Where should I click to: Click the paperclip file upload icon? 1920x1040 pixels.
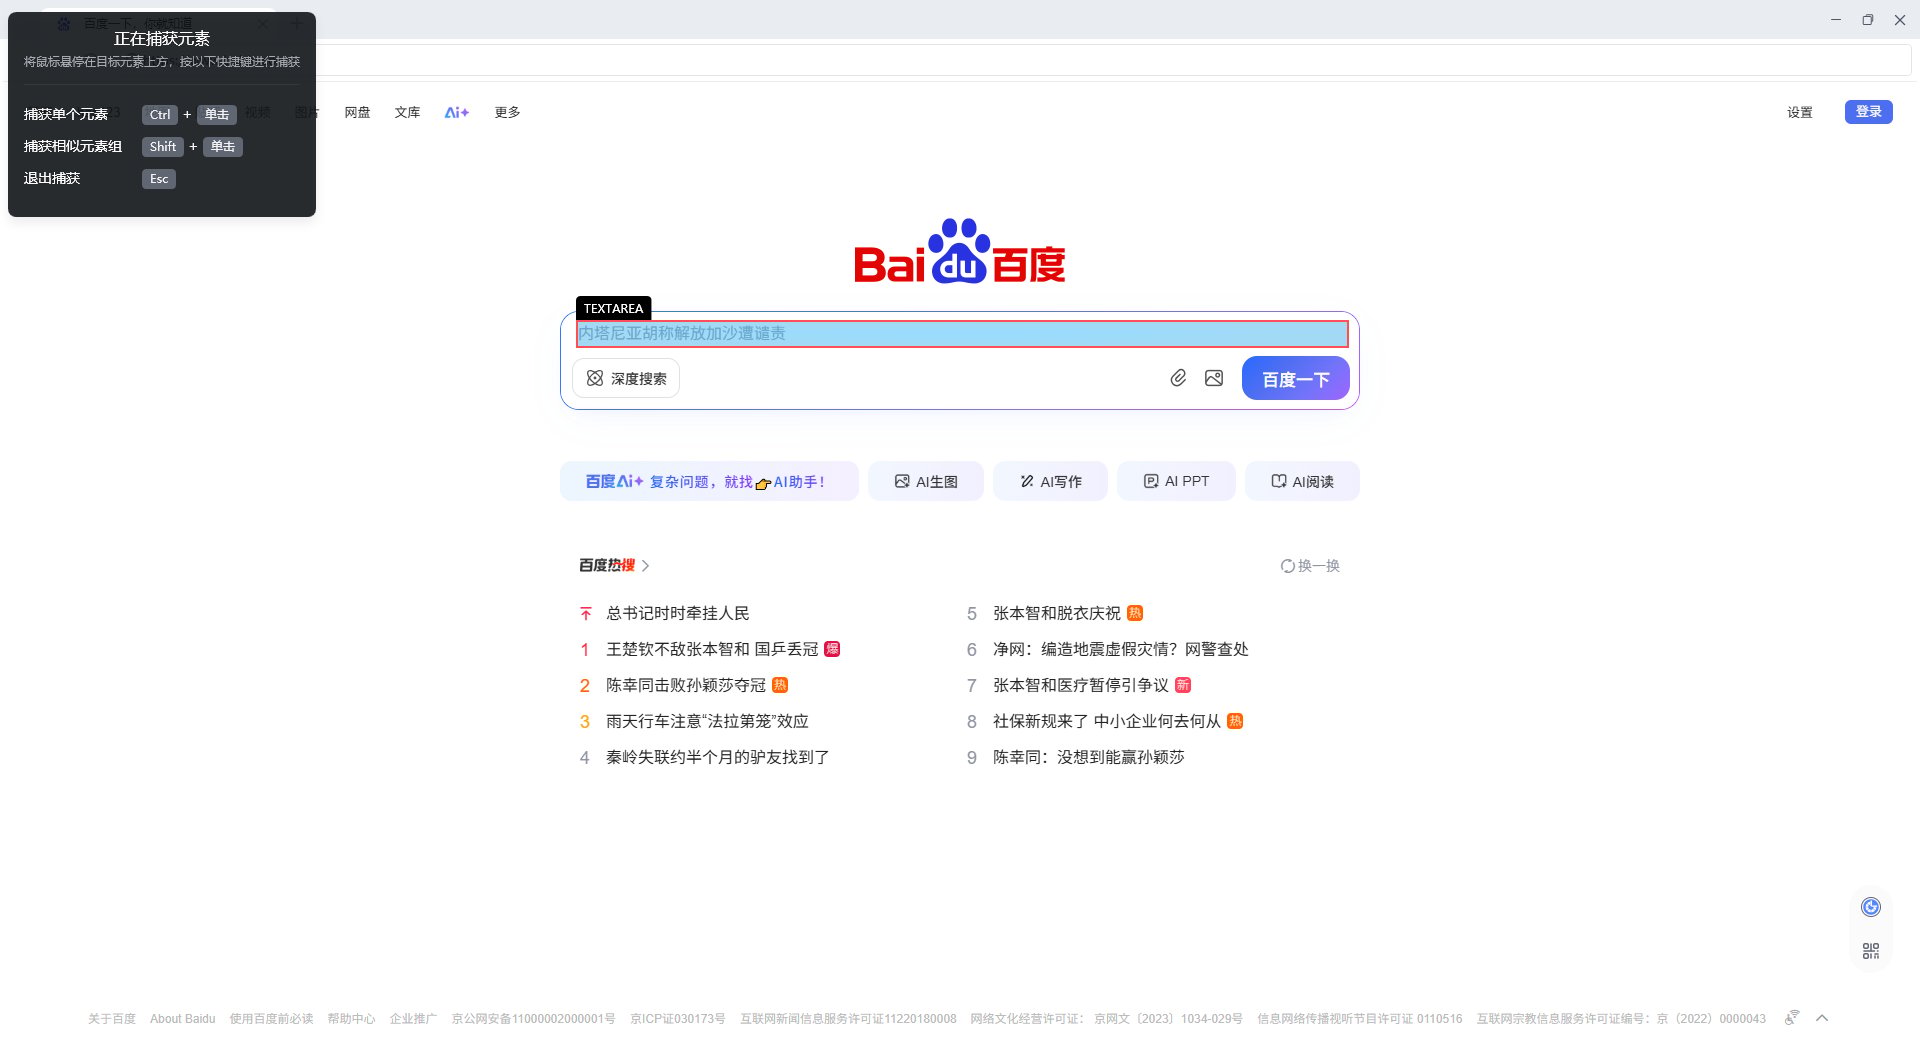coord(1178,378)
